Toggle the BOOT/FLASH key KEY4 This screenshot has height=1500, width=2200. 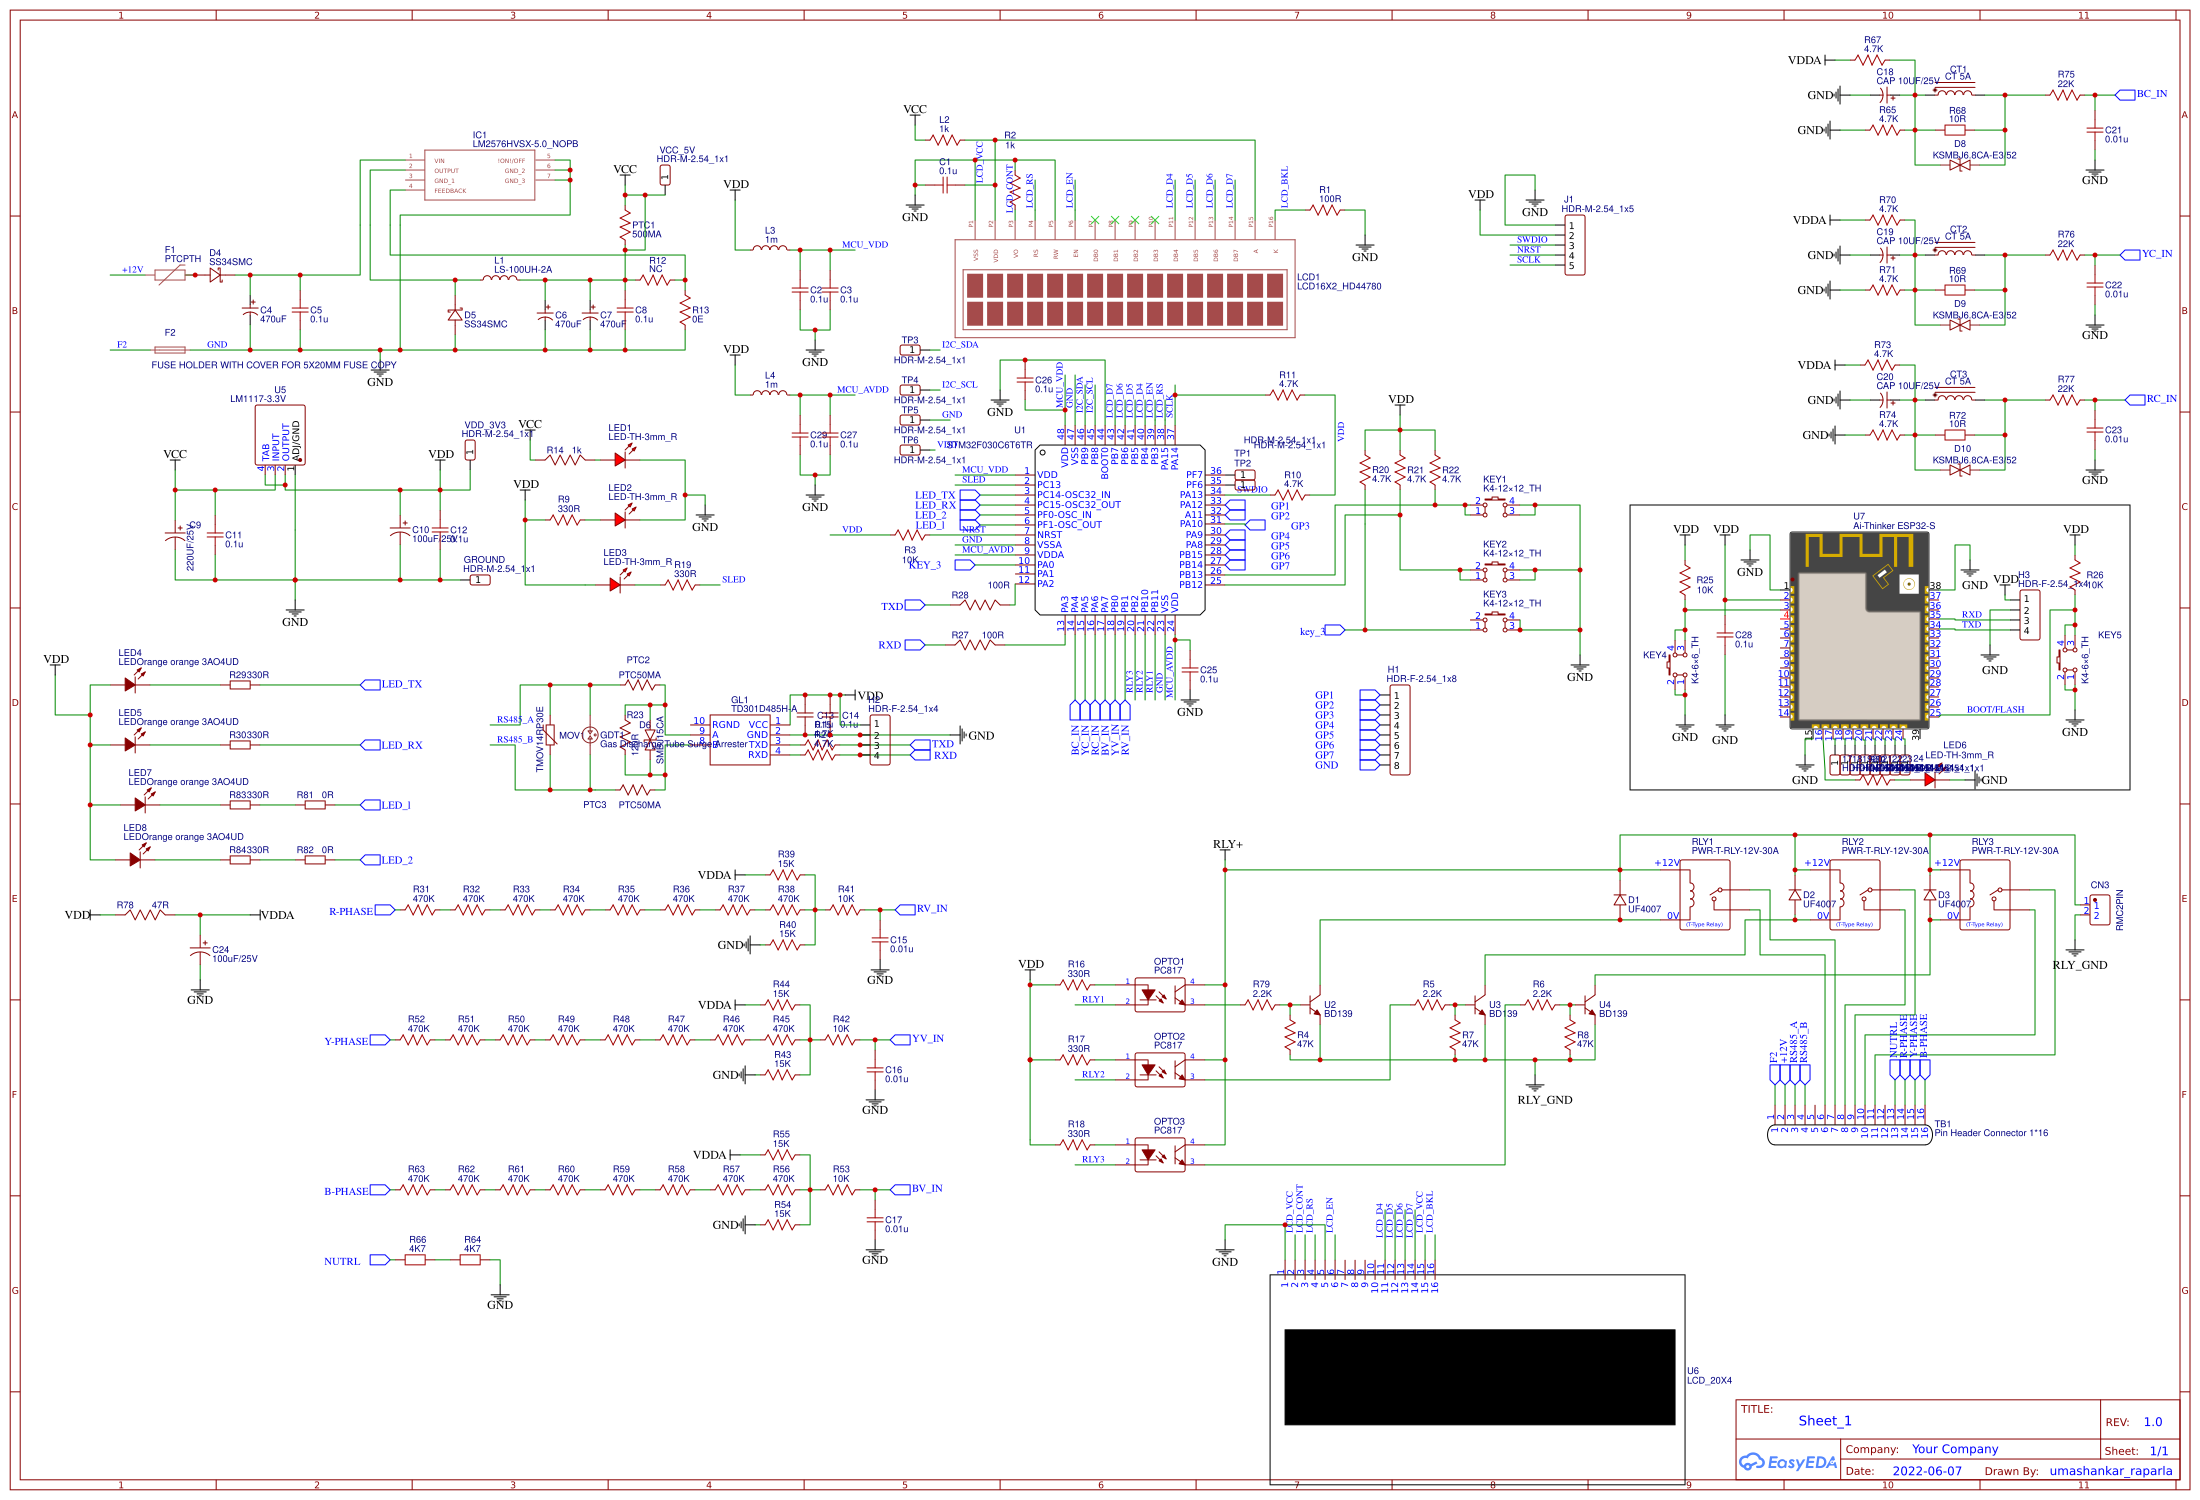(1678, 665)
